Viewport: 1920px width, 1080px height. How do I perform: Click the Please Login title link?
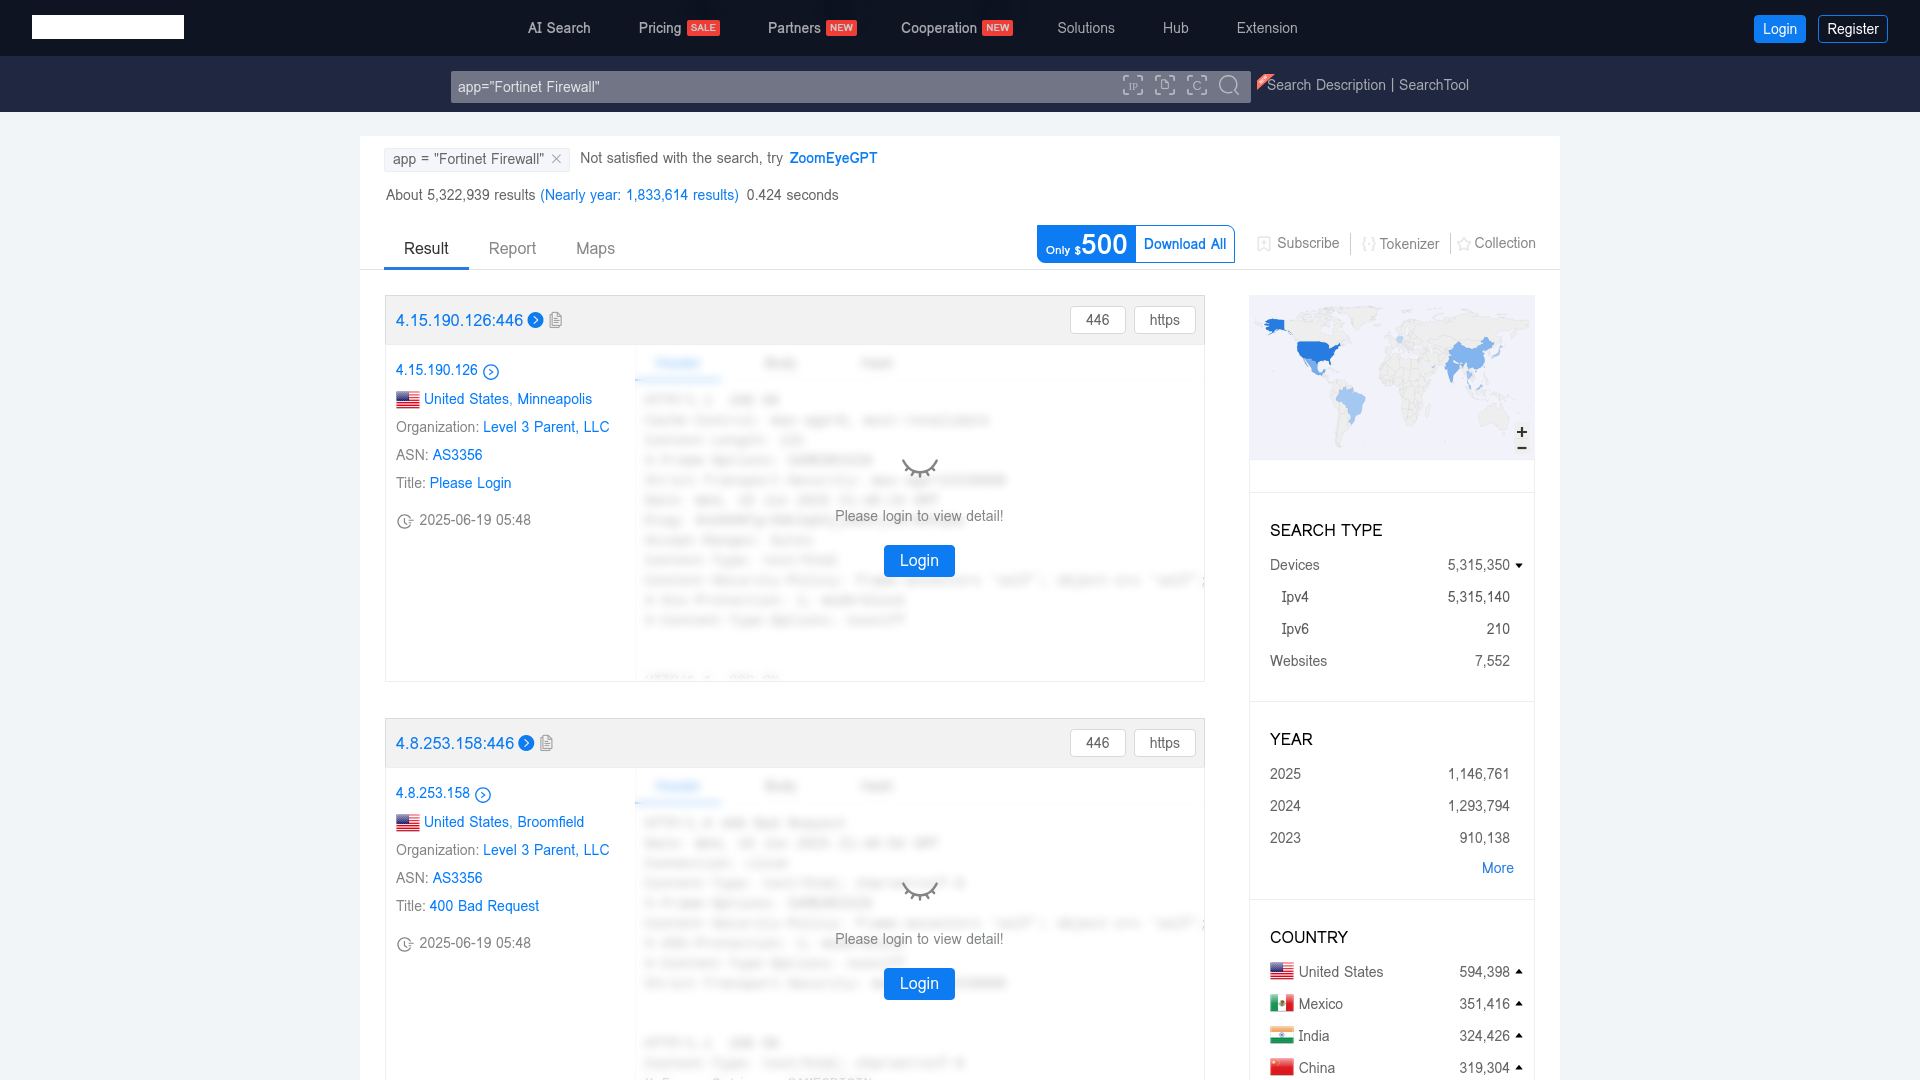(470, 483)
